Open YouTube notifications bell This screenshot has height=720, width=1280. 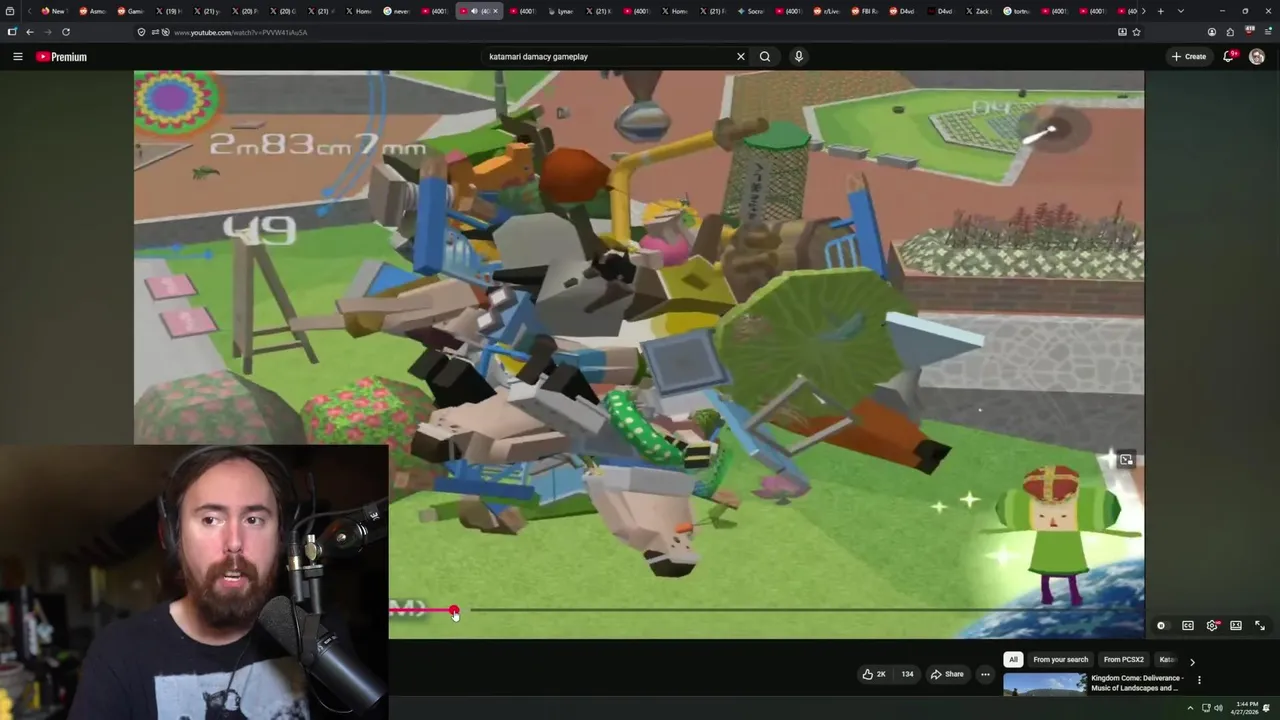point(1229,57)
